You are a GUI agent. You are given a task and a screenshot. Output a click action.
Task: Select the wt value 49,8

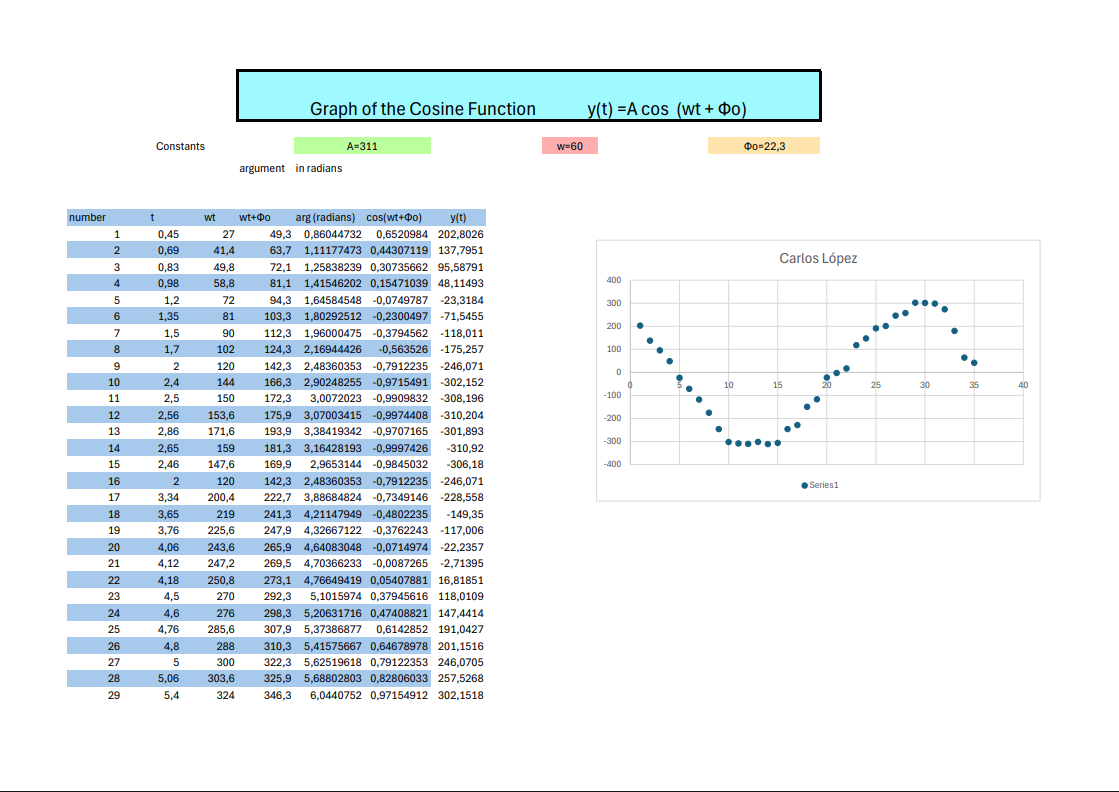224,267
